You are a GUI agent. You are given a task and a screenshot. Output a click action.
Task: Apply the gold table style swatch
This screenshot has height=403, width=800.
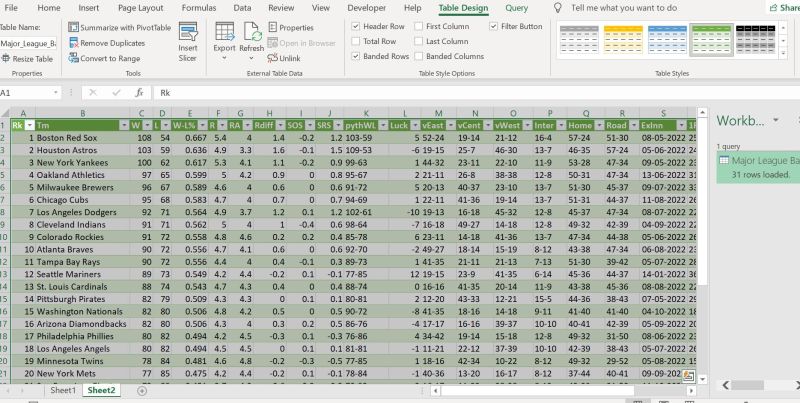(x=623, y=39)
